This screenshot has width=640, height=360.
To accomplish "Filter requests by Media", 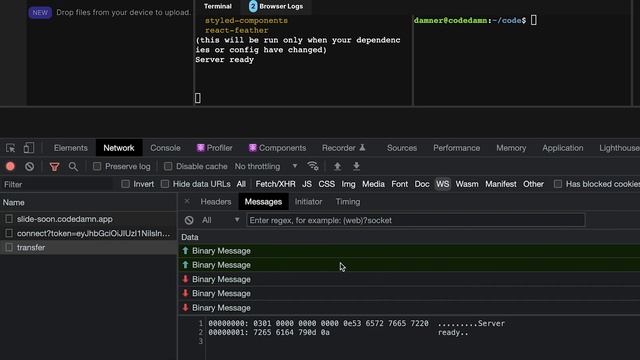I will 373,184.
